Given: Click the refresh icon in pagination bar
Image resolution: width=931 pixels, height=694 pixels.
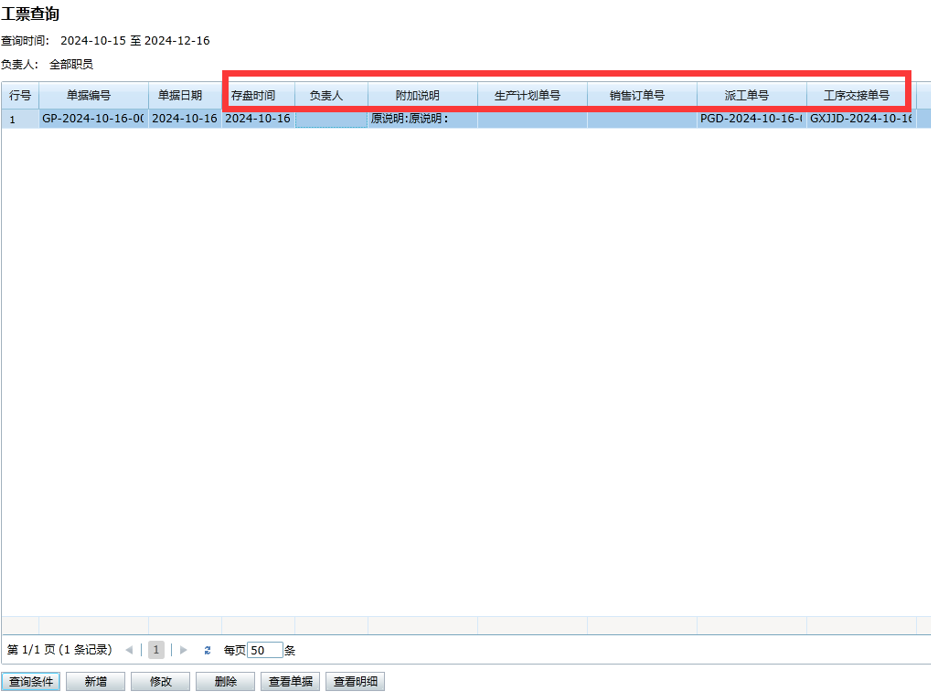Looking at the screenshot, I should [x=208, y=650].
